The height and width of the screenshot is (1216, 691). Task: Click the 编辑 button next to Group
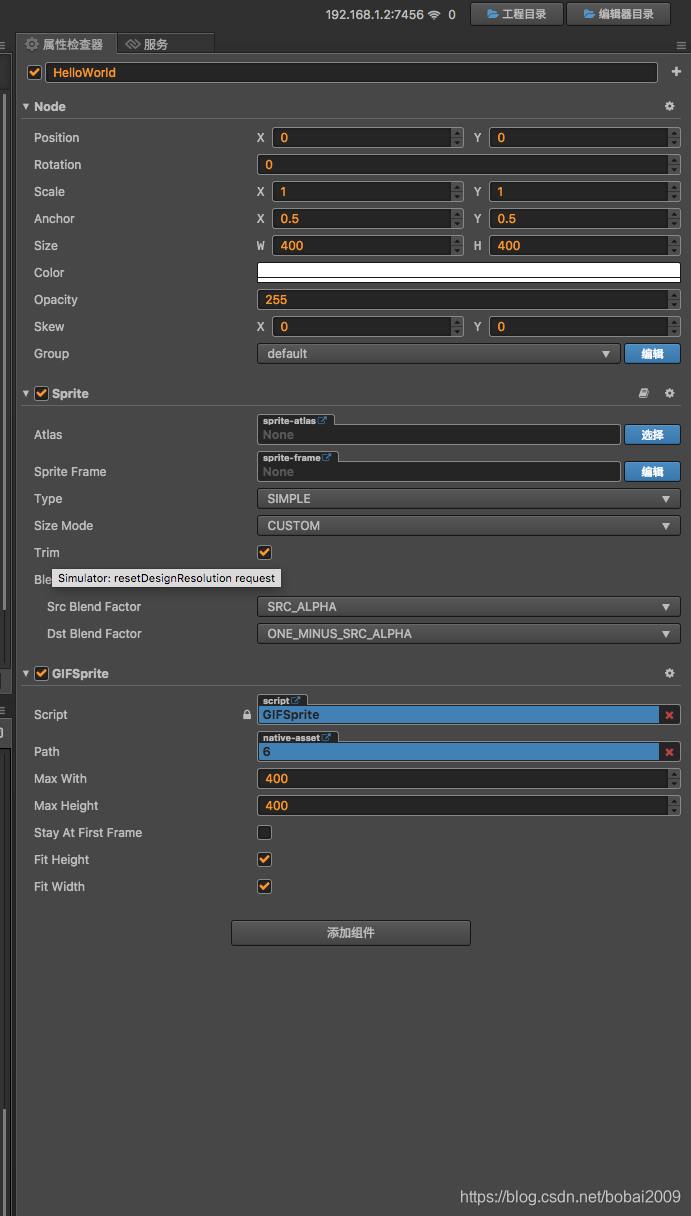point(652,354)
